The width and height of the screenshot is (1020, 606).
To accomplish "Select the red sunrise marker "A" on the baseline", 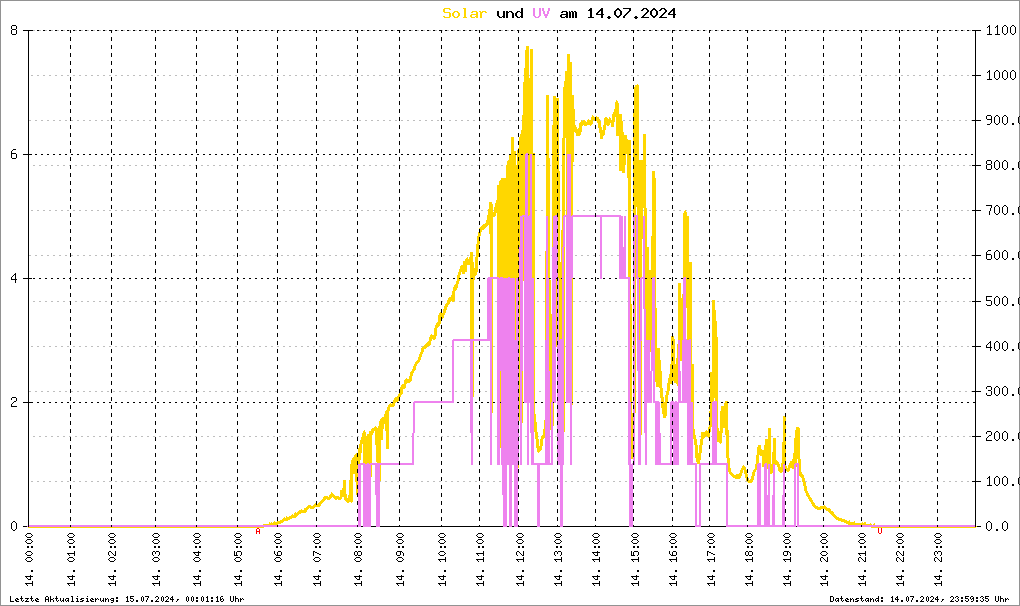I will coord(258,531).
